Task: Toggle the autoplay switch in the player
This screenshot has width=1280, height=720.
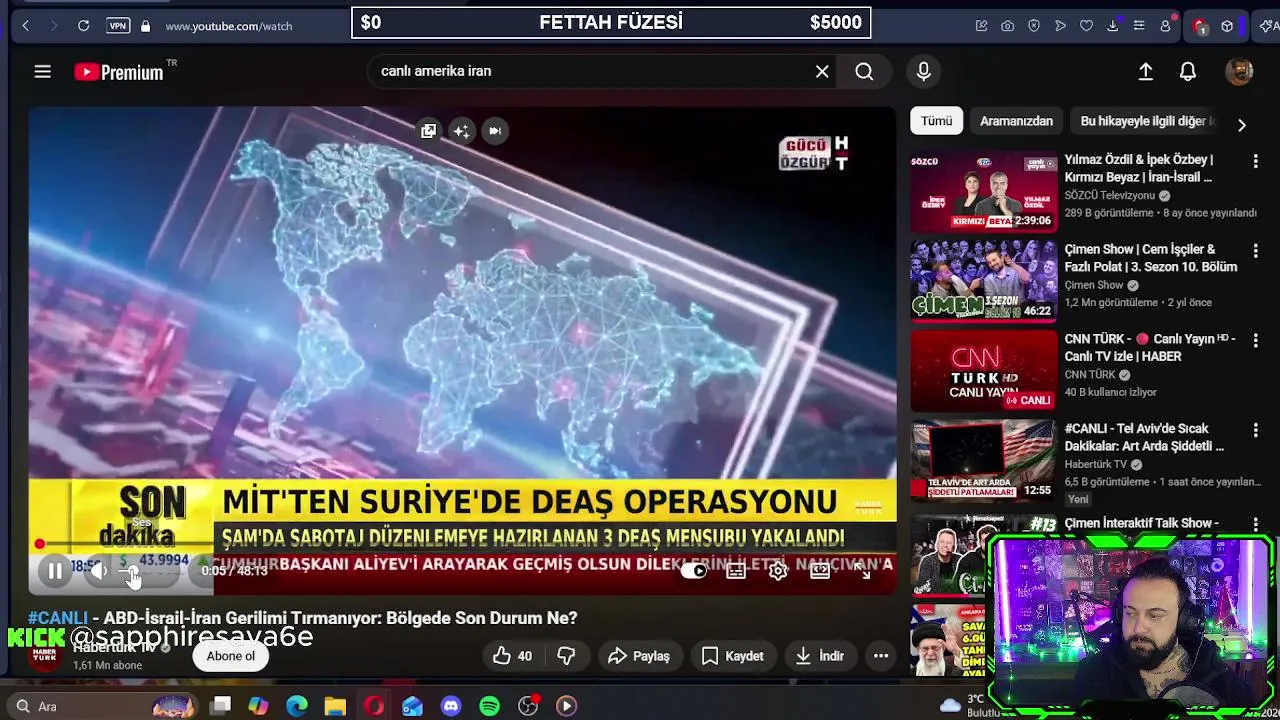Action: (693, 571)
